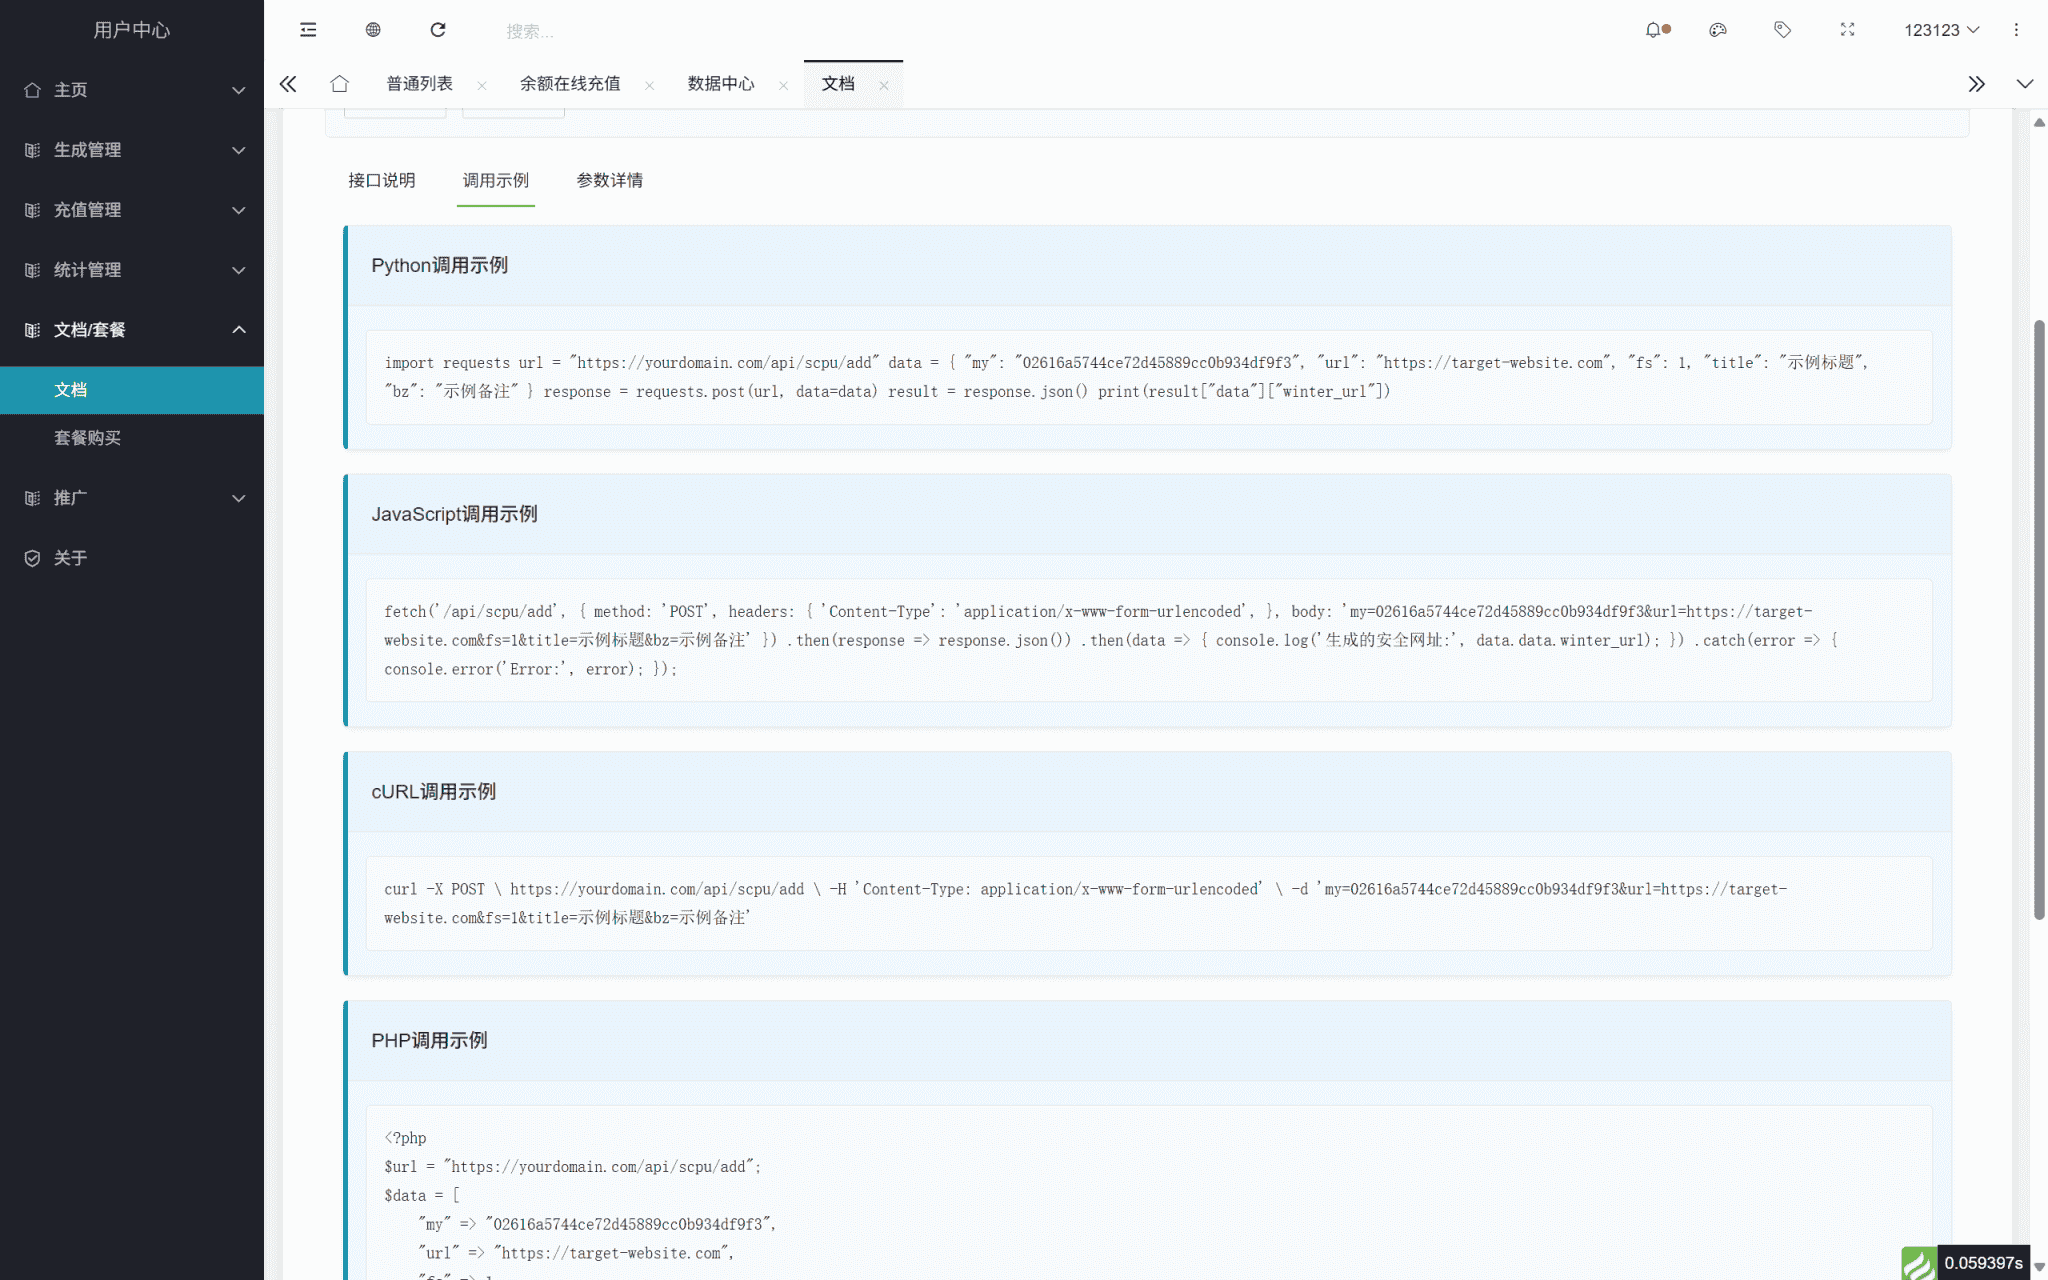Open the vertical three-dot more menu

click(2016, 30)
